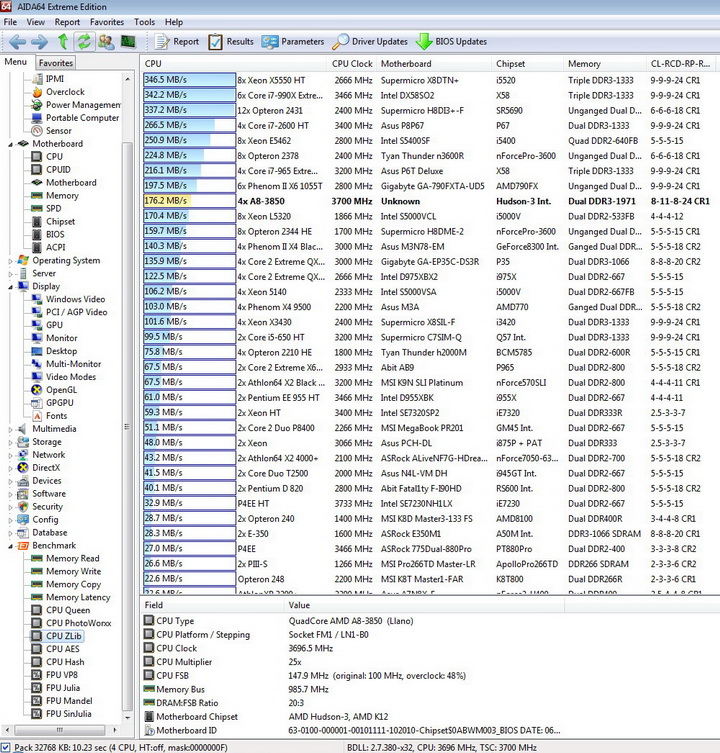The height and width of the screenshot is (753, 720).
Task: Open the Tools menu
Action: [145, 22]
